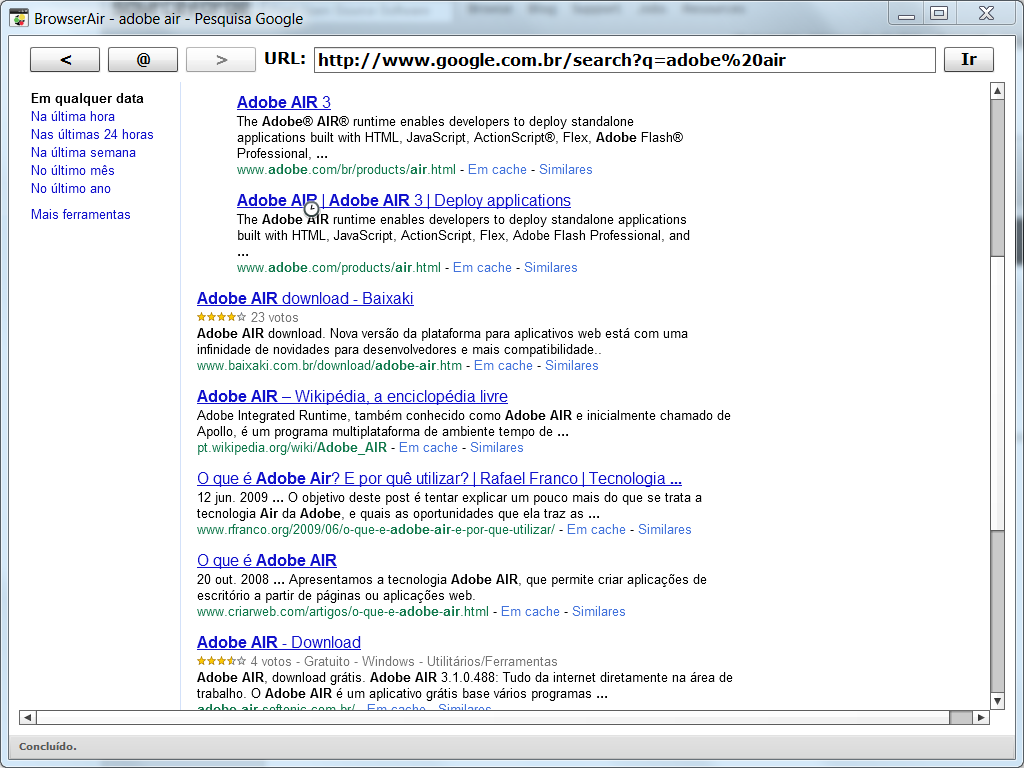Open Em cache for adobe.com/products/air.html

[482, 268]
